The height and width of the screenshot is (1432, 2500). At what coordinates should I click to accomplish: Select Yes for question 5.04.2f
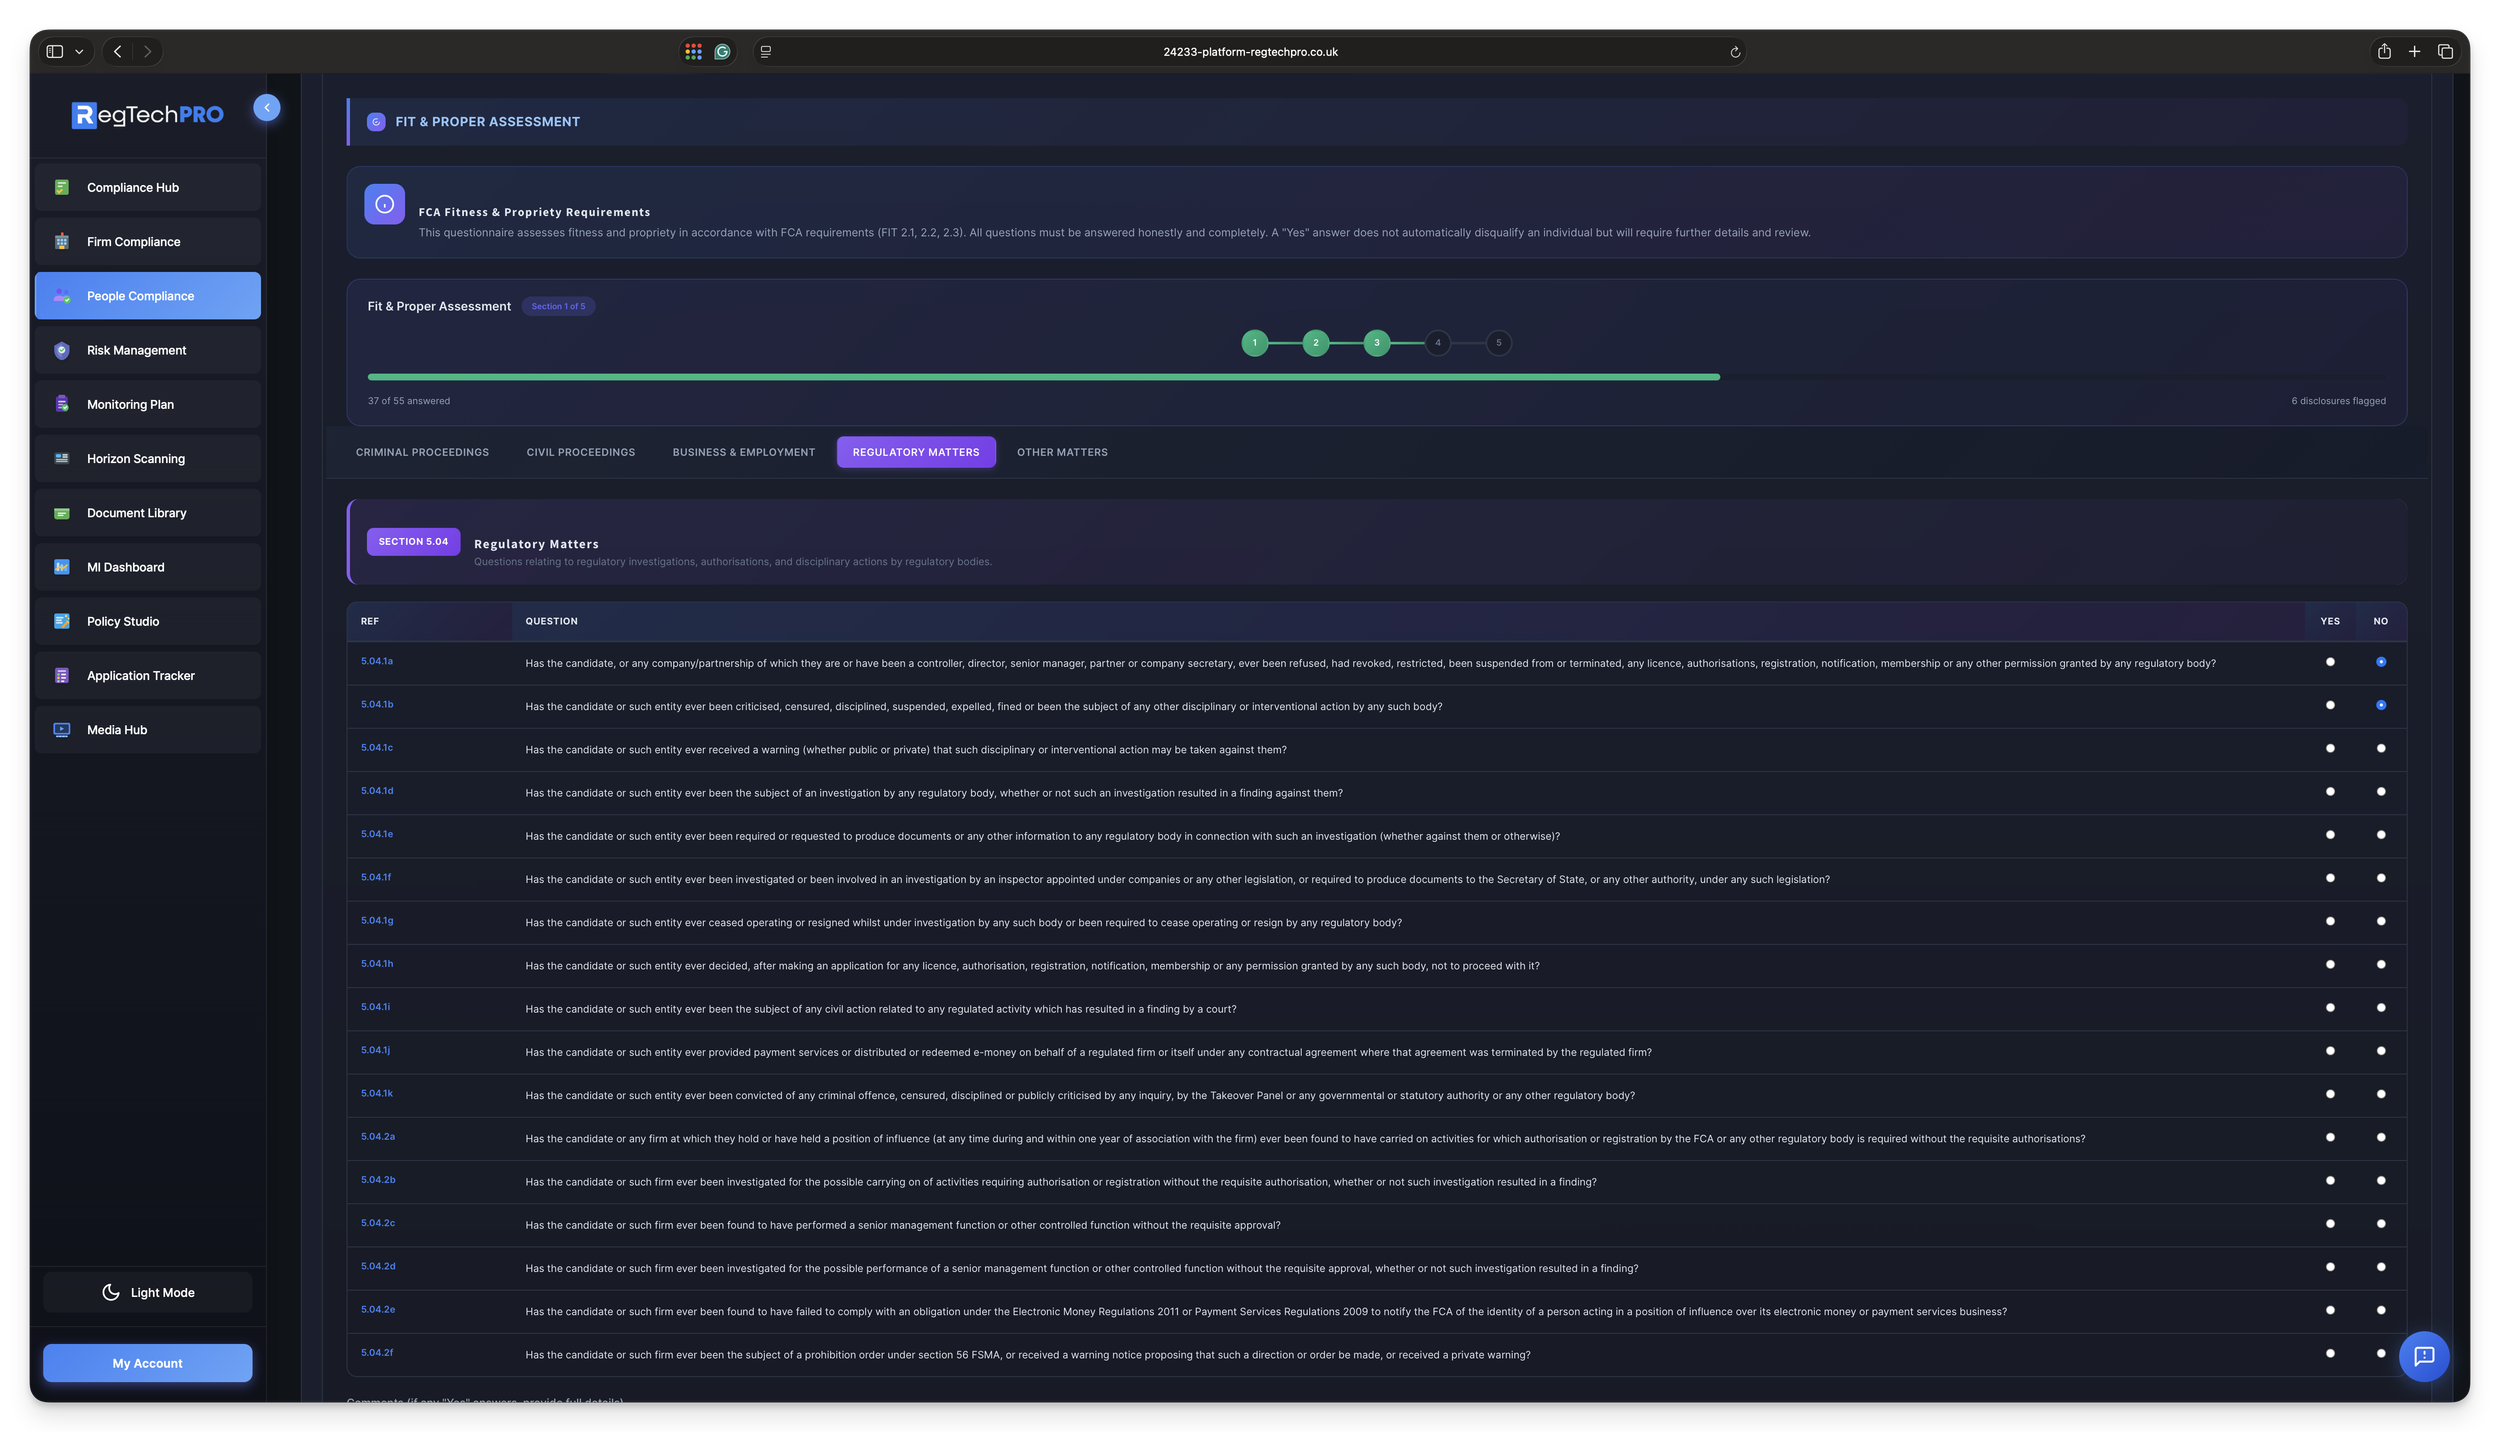point(2330,1353)
